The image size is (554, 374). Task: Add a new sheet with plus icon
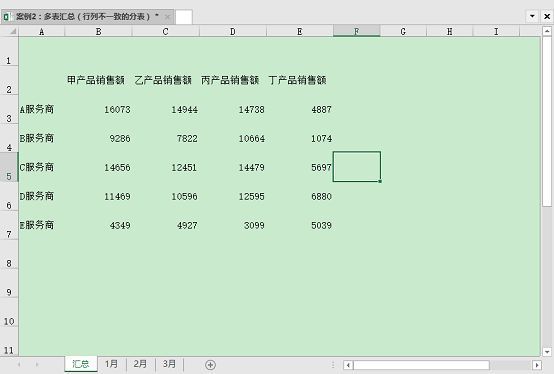point(210,365)
